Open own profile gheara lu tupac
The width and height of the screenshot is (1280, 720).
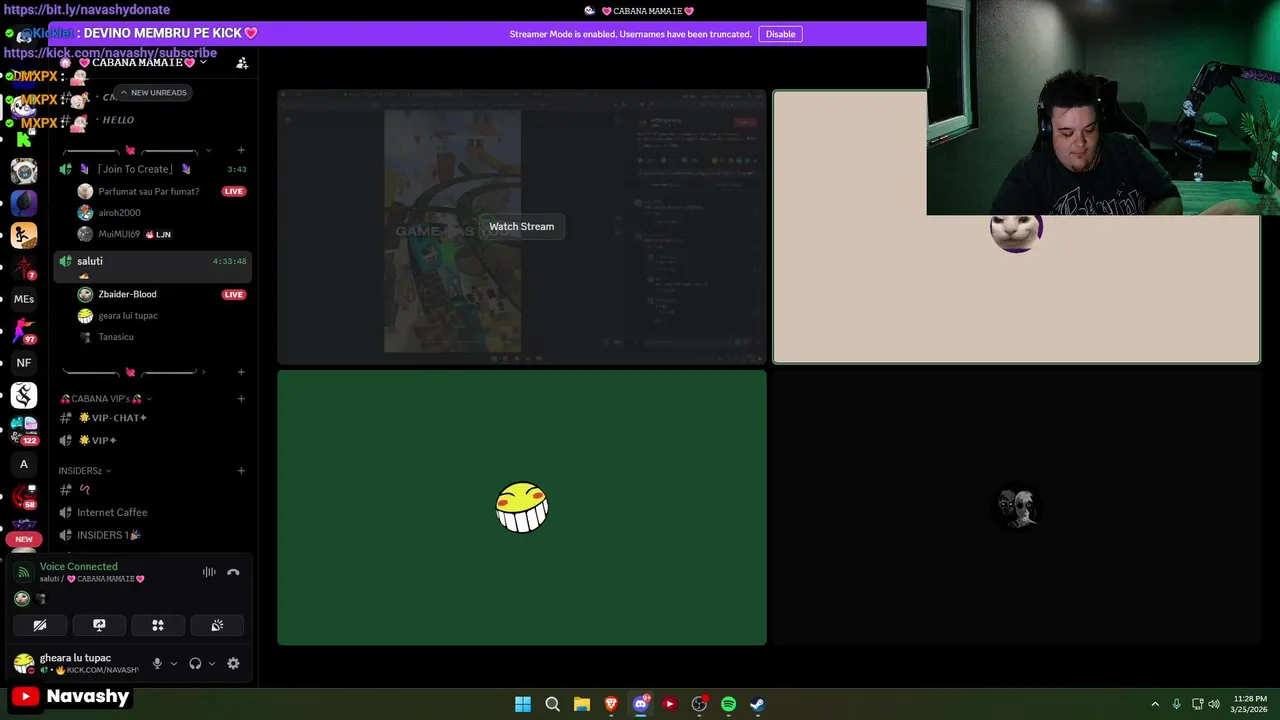(75, 663)
